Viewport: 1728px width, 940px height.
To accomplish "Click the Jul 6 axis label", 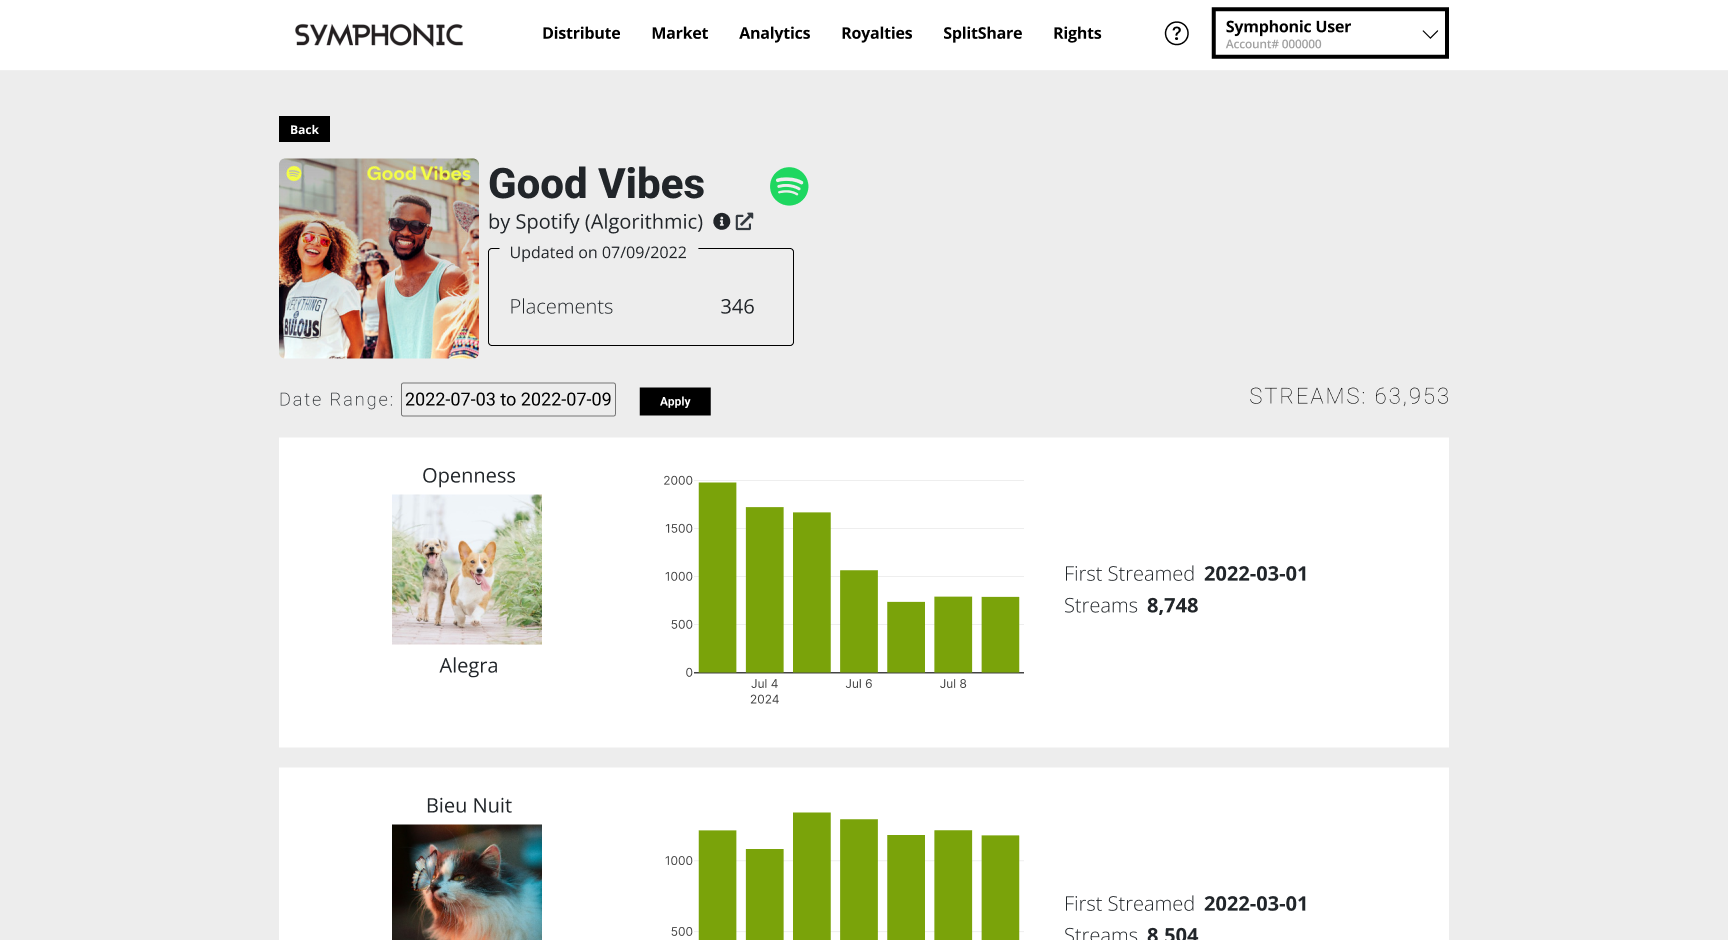I will point(859,684).
